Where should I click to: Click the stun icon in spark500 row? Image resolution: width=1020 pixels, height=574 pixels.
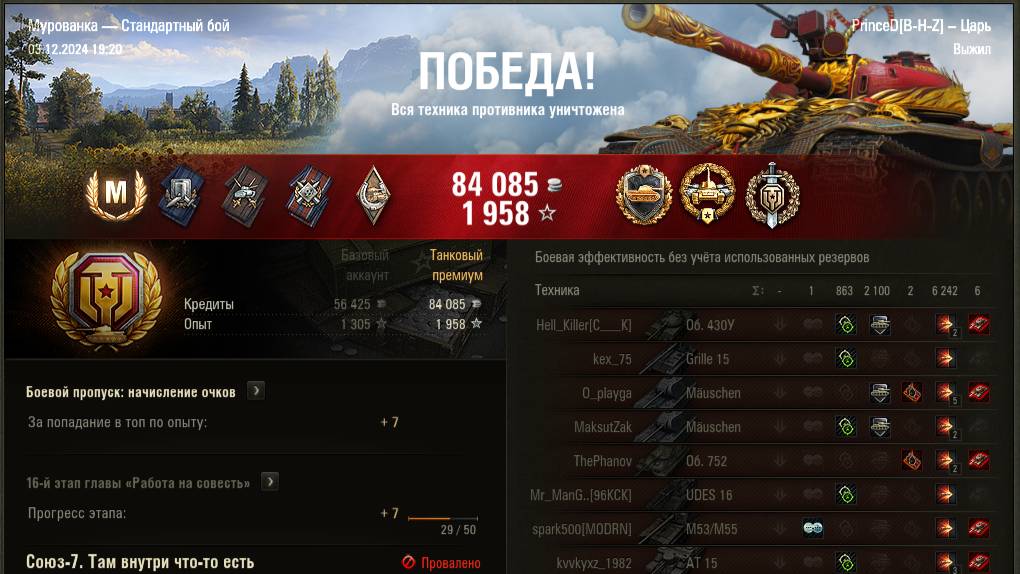click(x=812, y=528)
